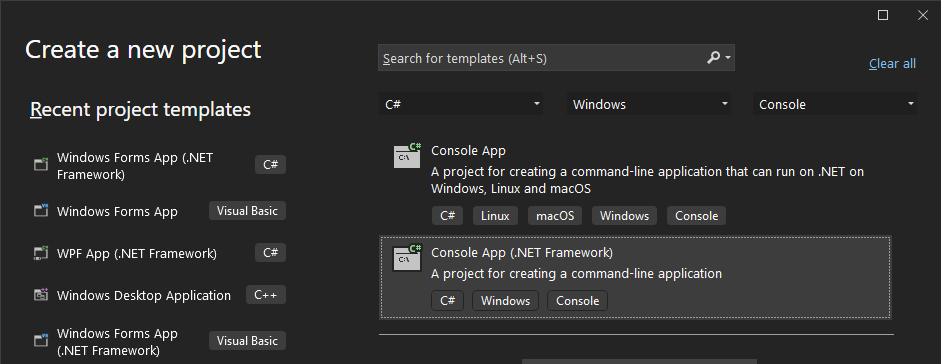Close the Create a new project dialog
This screenshot has width=941, height=364.
pos(923,15)
